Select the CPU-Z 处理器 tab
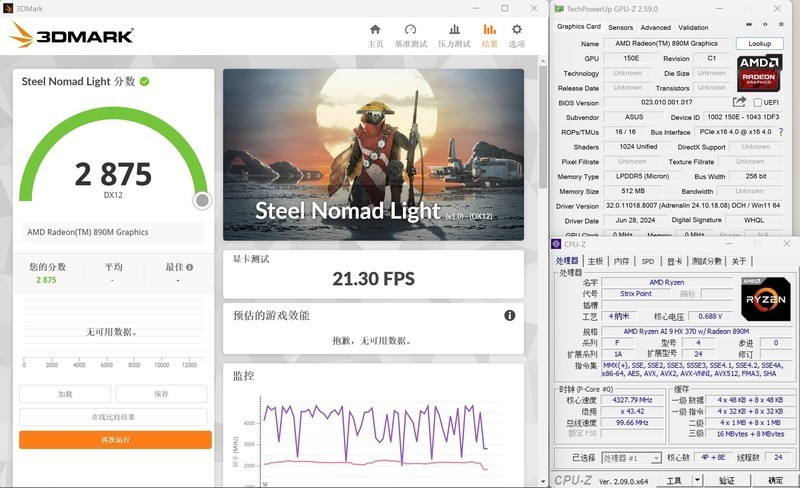Viewport: 800px width, 488px height. [567, 261]
